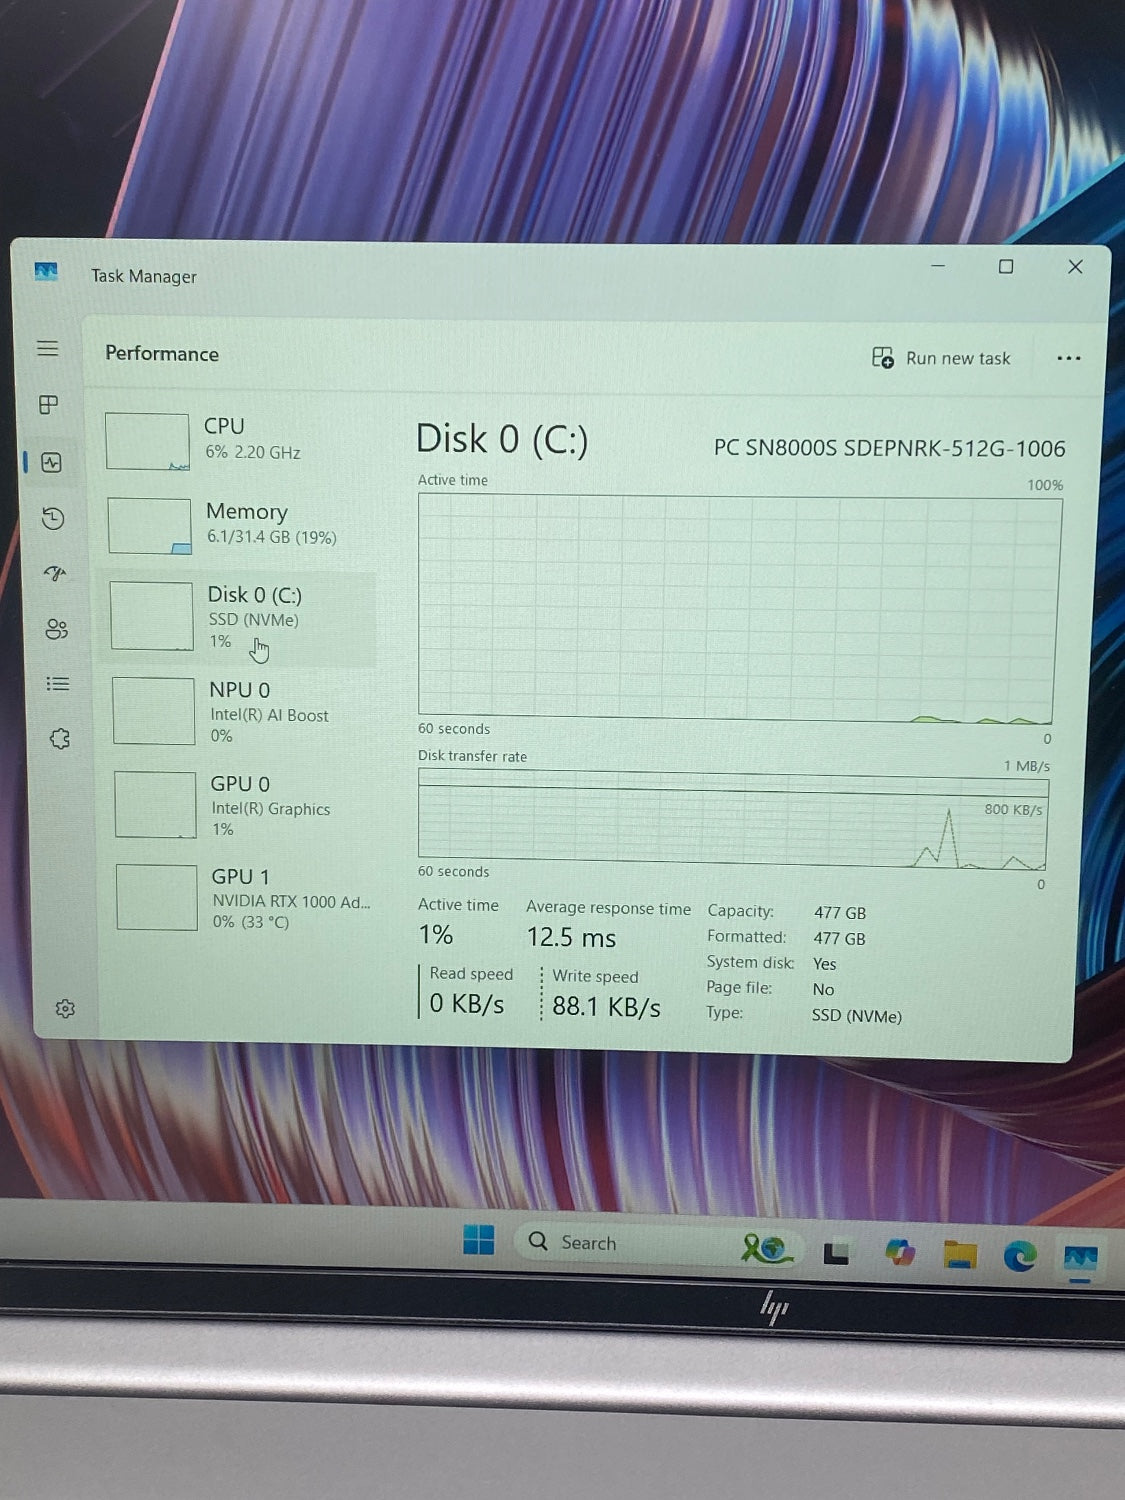Select Memory in the performance list
This screenshot has width=1125, height=1500.
coord(240,525)
